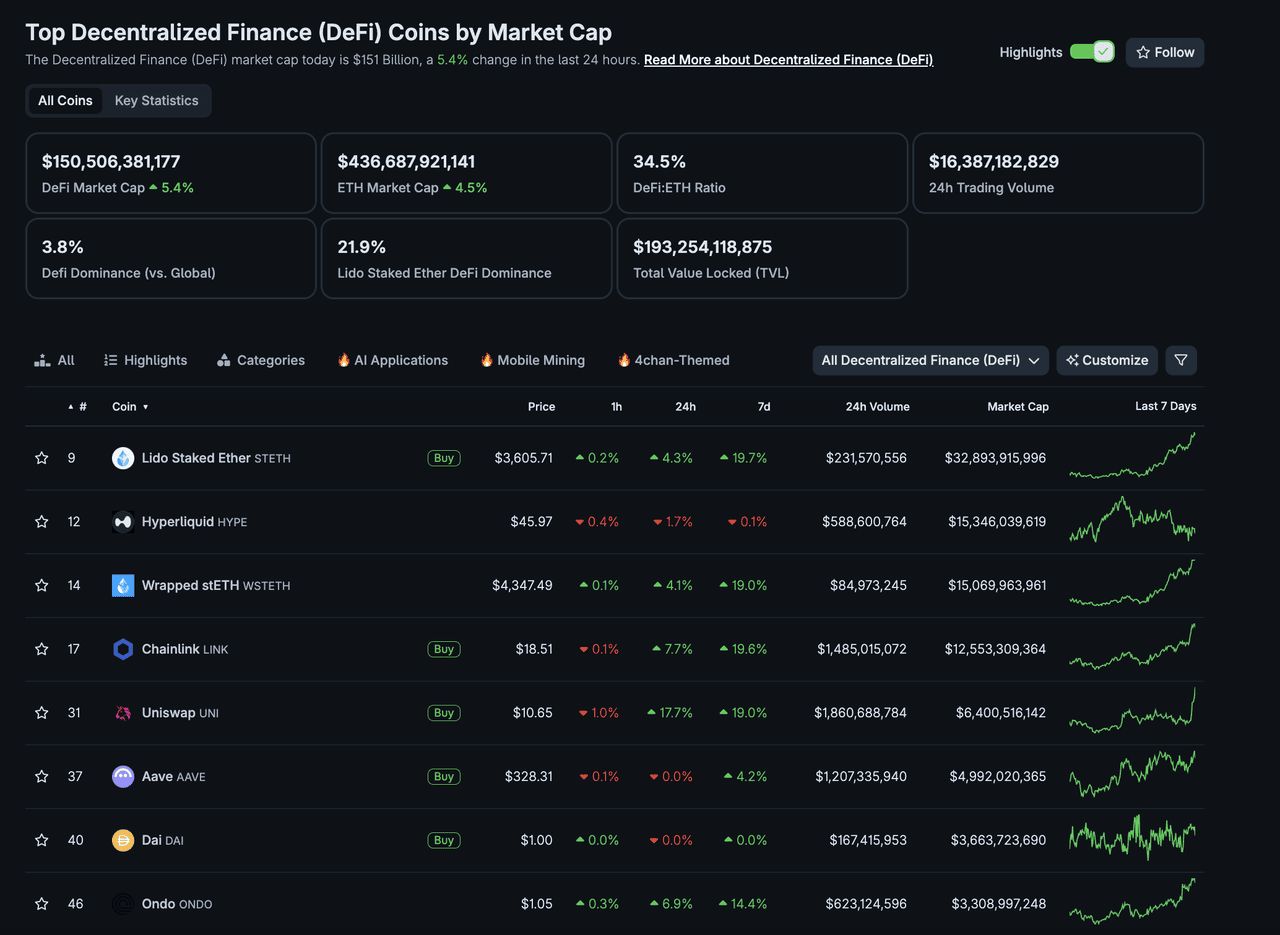Click the Wrapped stETH coin icon
The width and height of the screenshot is (1280, 935).
click(123, 586)
